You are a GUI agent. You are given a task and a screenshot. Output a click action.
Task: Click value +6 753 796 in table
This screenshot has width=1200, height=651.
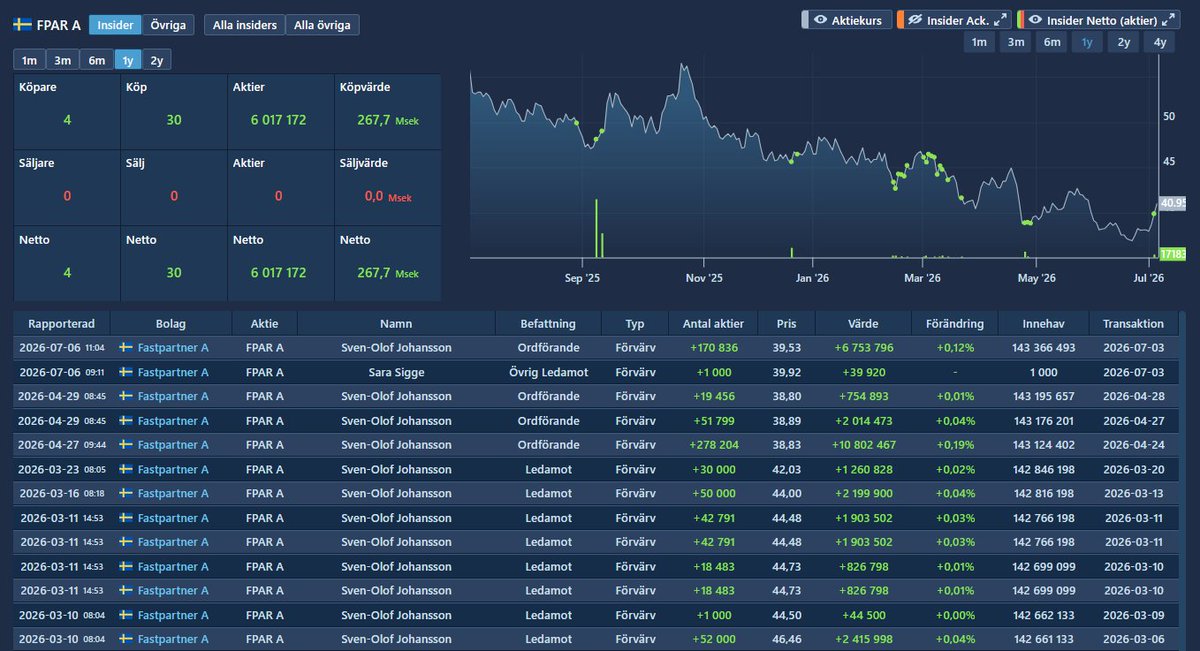(x=864, y=348)
